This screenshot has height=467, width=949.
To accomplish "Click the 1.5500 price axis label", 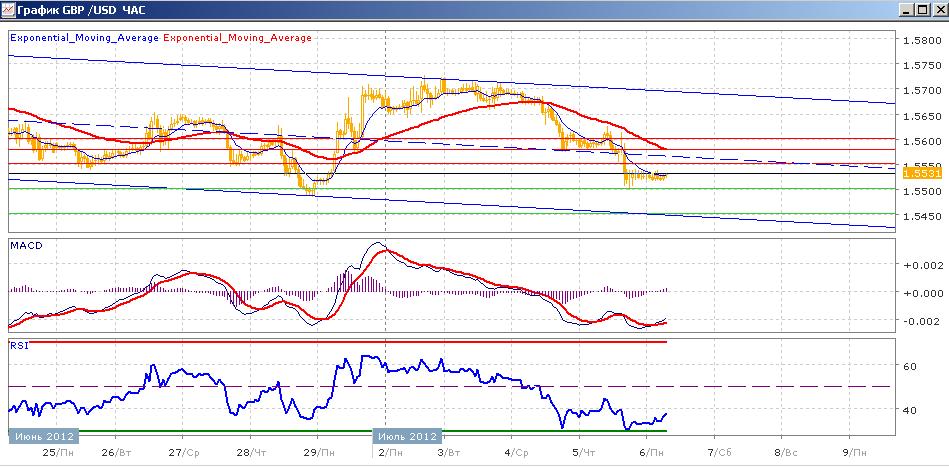I will 922,191.
